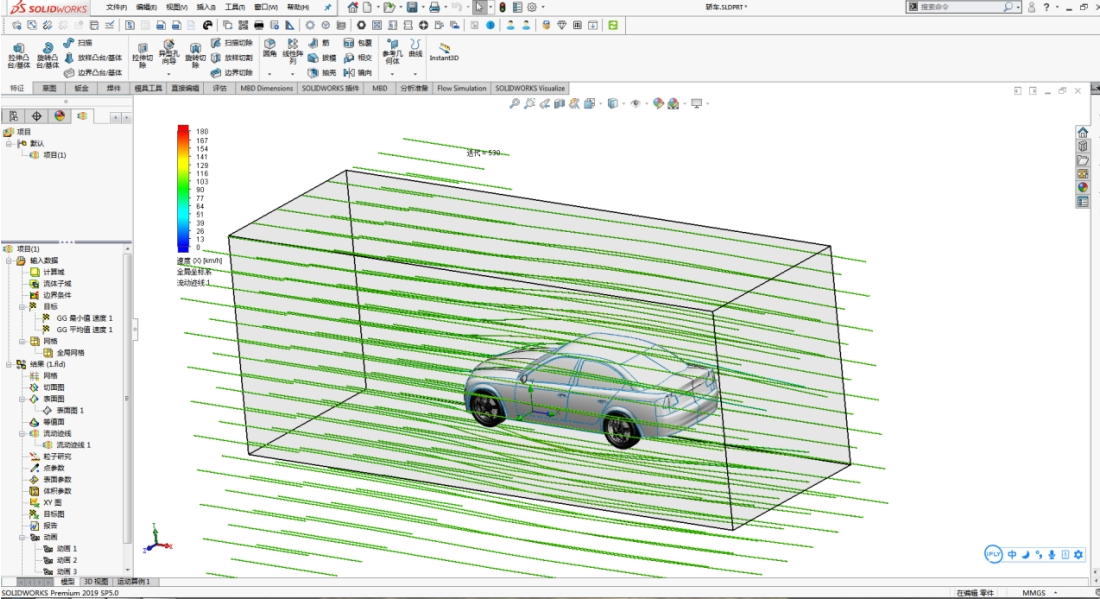Open the Appearances color ball icon in task pane
This screenshot has height=599, width=1100.
click(1082, 187)
